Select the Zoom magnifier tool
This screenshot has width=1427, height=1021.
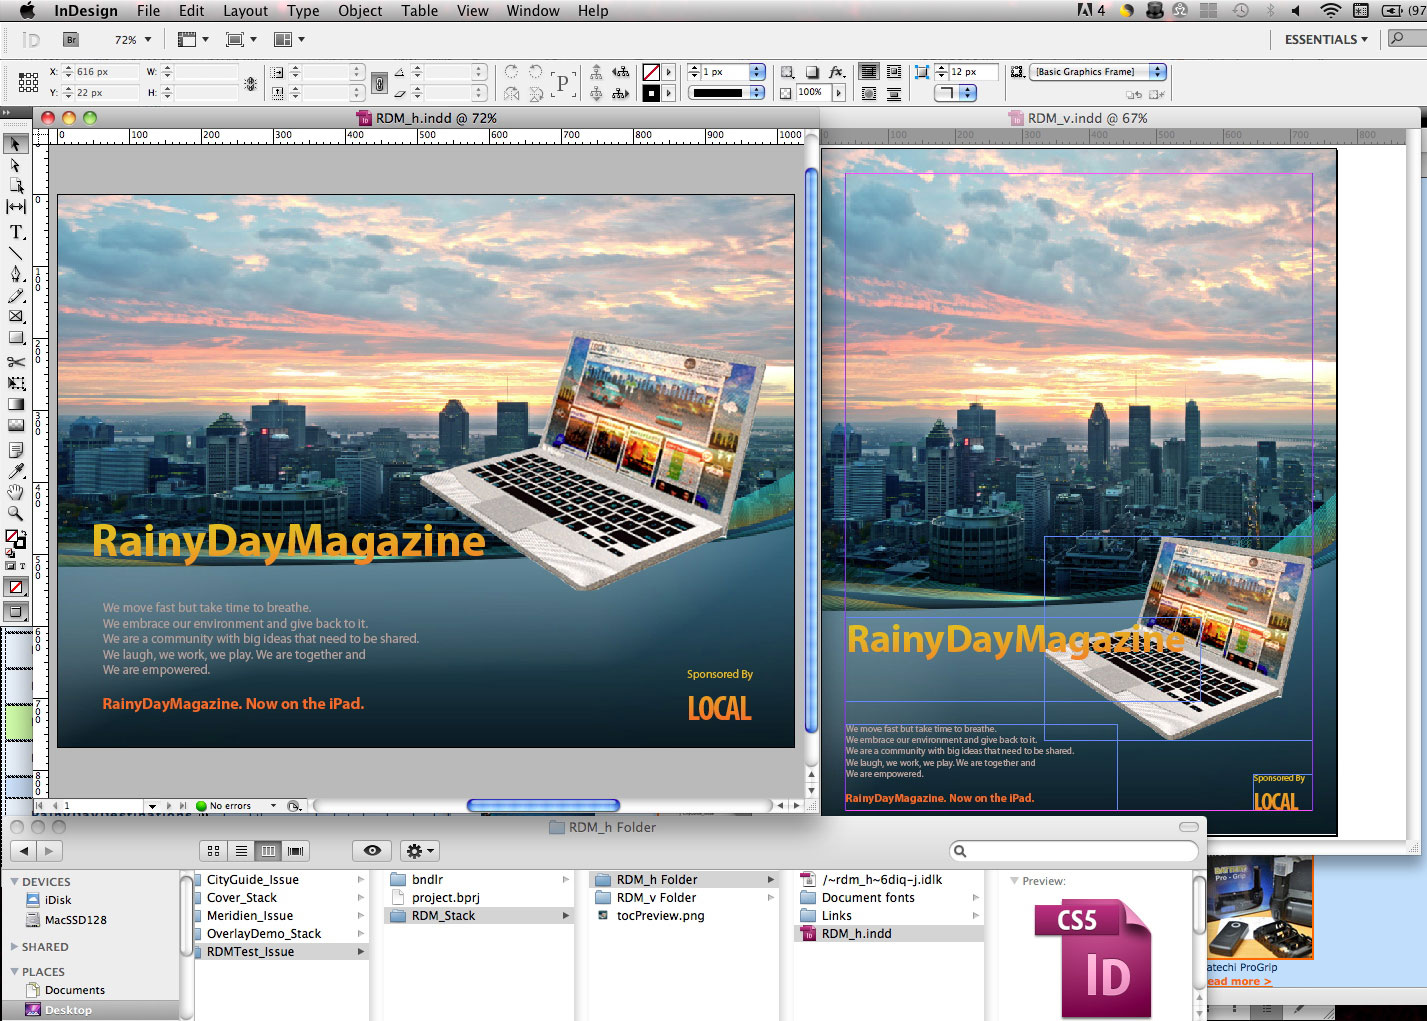(x=15, y=513)
